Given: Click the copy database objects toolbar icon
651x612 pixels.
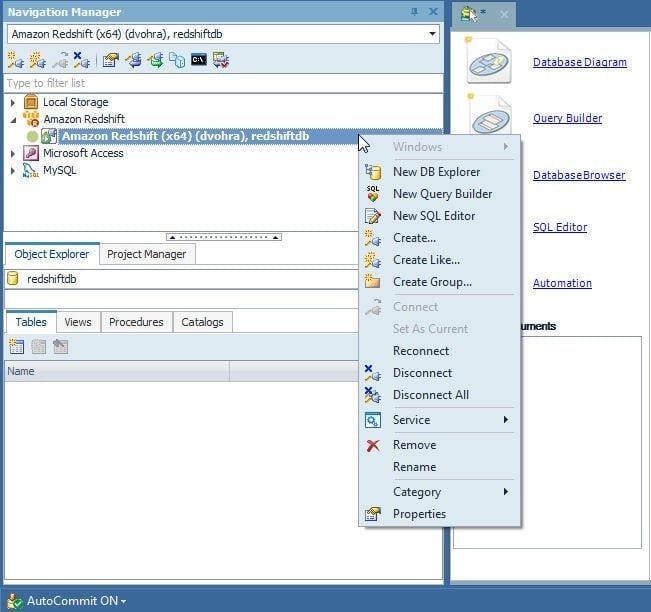Looking at the screenshot, I should pos(177,60).
